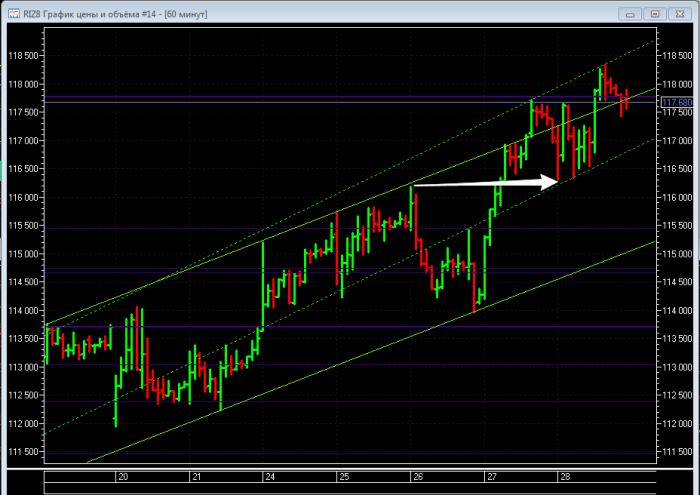Minimize the RIZ8 chart window
Image resolution: width=700 pixels, height=495 pixels.
point(630,14)
